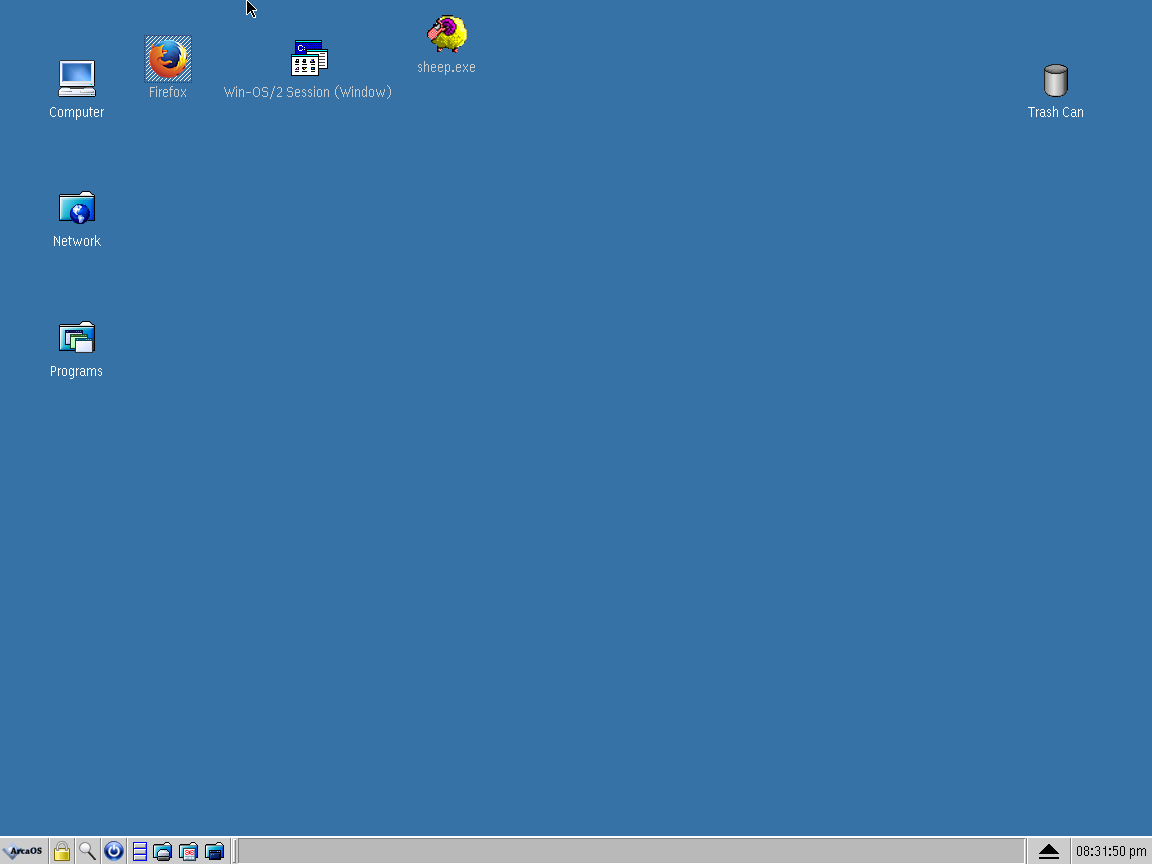This screenshot has width=1152, height=864.
Task: Click the magnifying glass search icon
Action: coord(88,851)
